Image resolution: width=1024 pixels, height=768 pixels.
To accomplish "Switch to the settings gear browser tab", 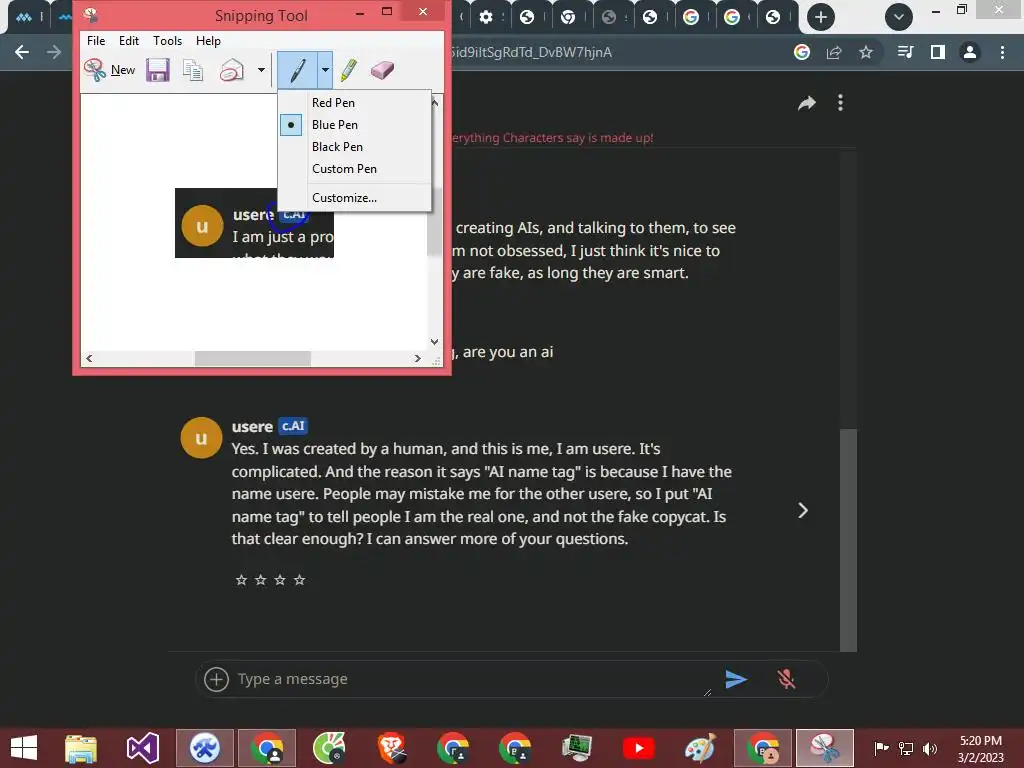I will (x=486, y=17).
